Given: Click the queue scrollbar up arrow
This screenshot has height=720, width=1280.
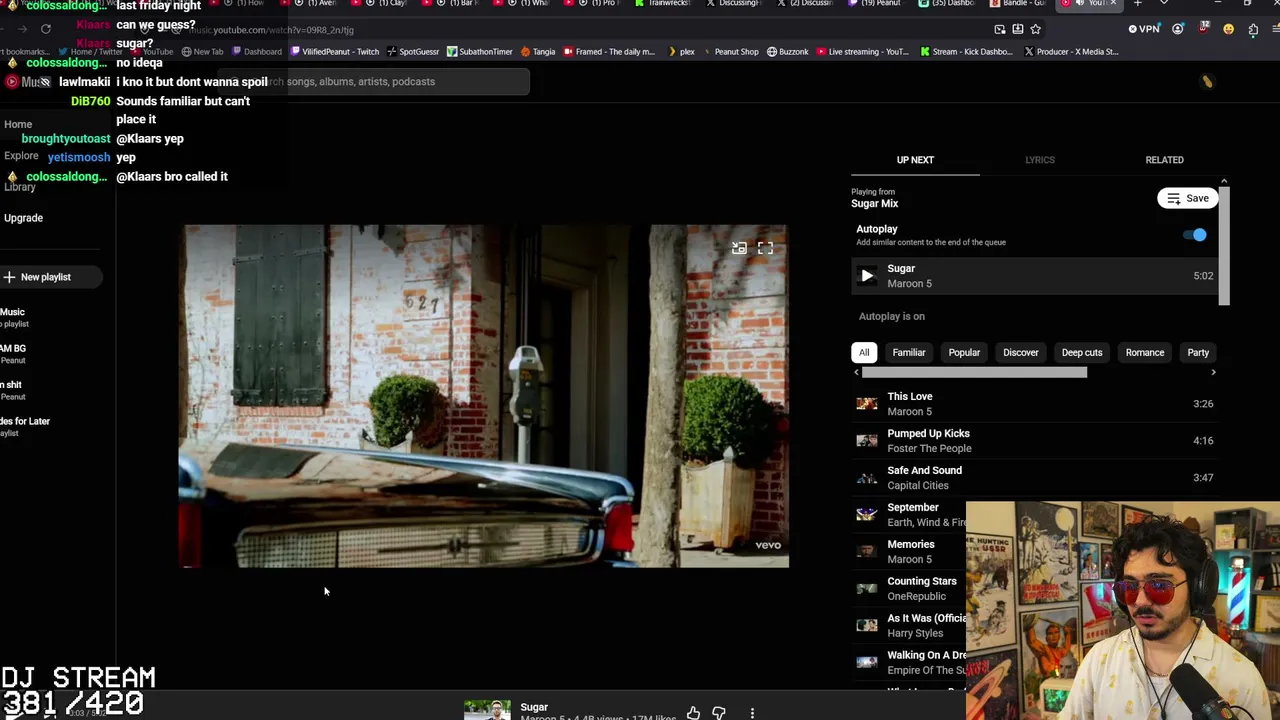Looking at the screenshot, I should (1224, 182).
